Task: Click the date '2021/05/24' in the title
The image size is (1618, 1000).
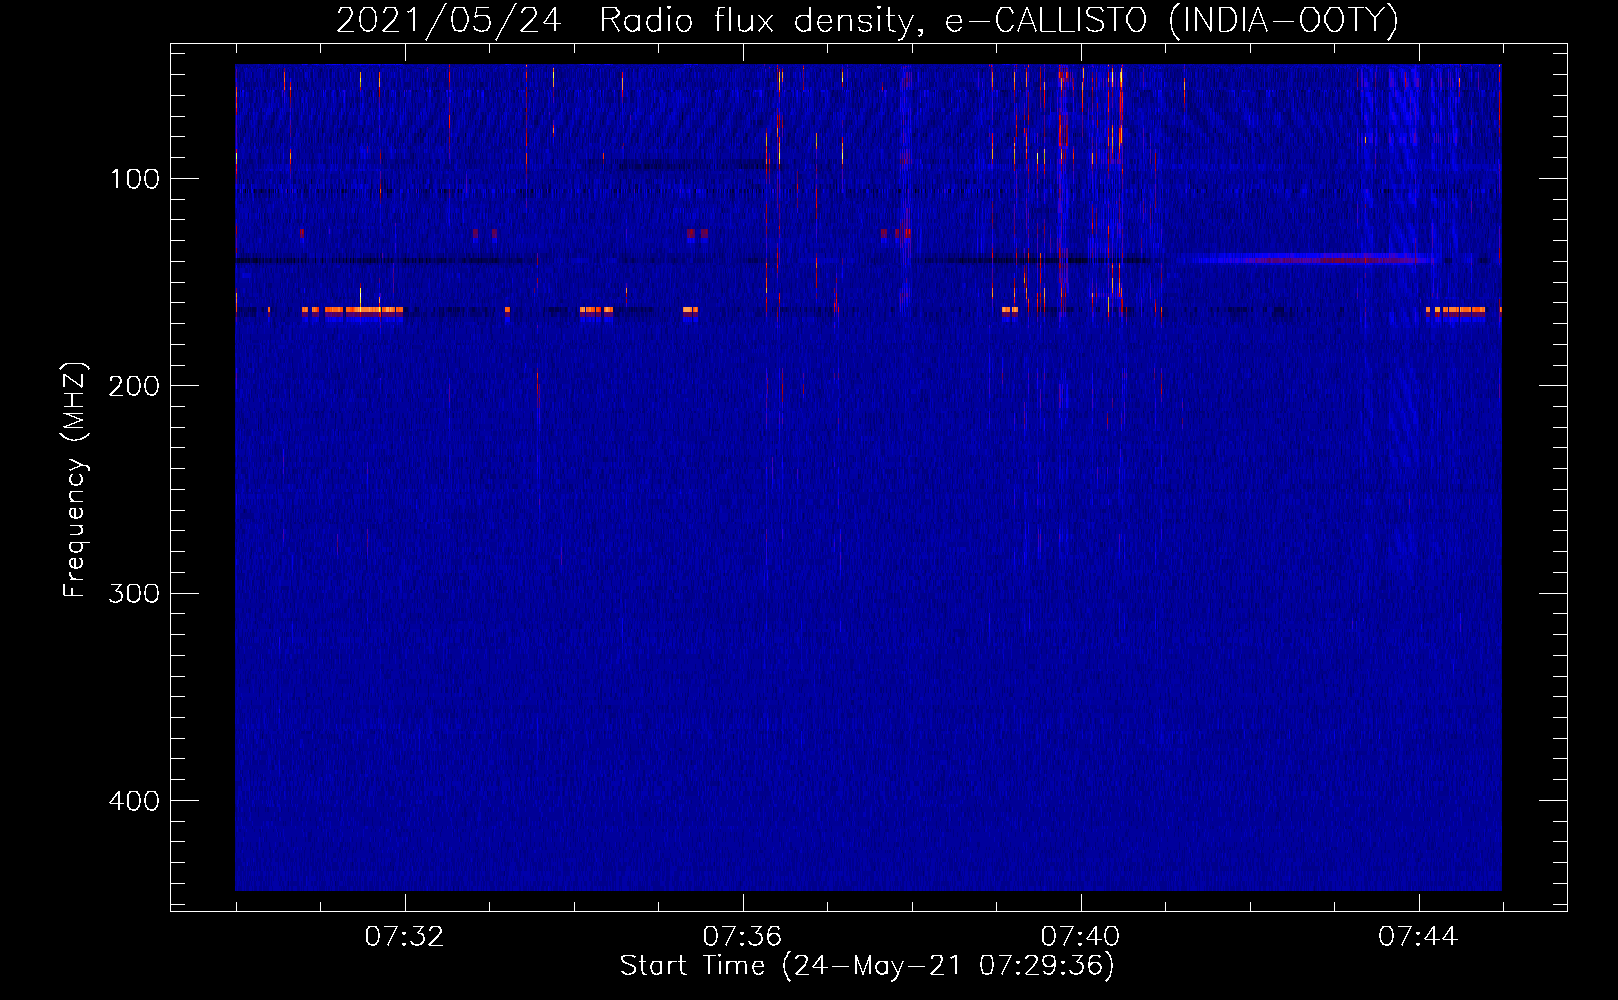Action: (449, 20)
